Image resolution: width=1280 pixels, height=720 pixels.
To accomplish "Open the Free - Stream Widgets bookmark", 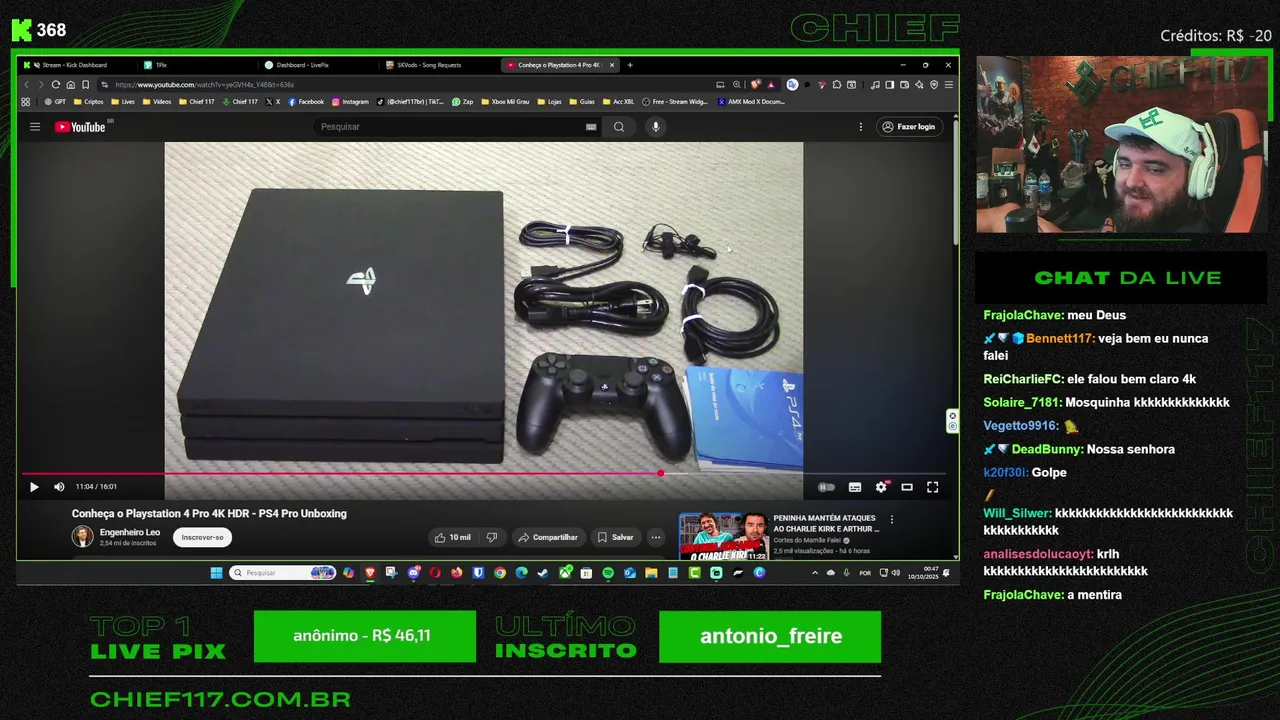I will pos(675,102).
